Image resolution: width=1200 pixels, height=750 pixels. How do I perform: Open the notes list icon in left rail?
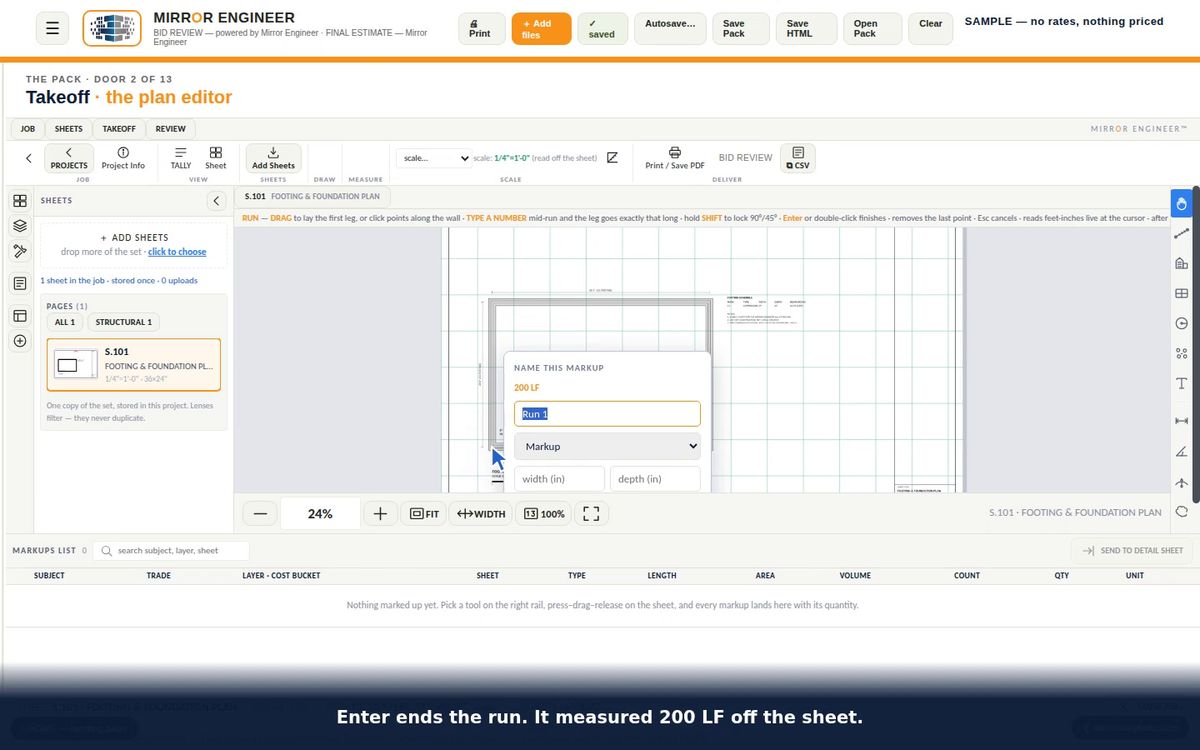pyautogui.click(x=20, y=284)
